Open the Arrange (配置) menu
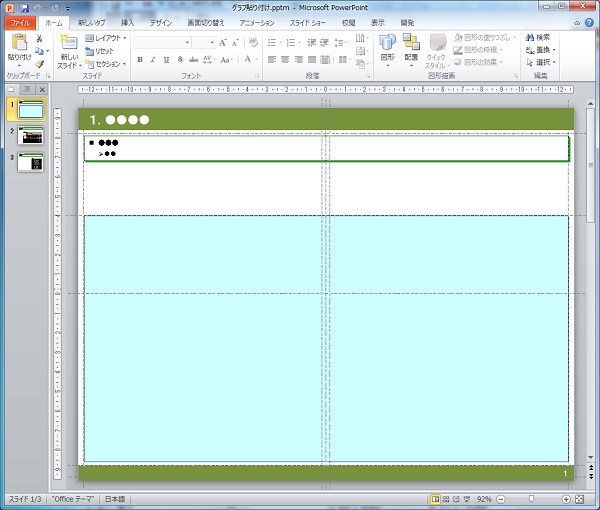 pos(411,49)
